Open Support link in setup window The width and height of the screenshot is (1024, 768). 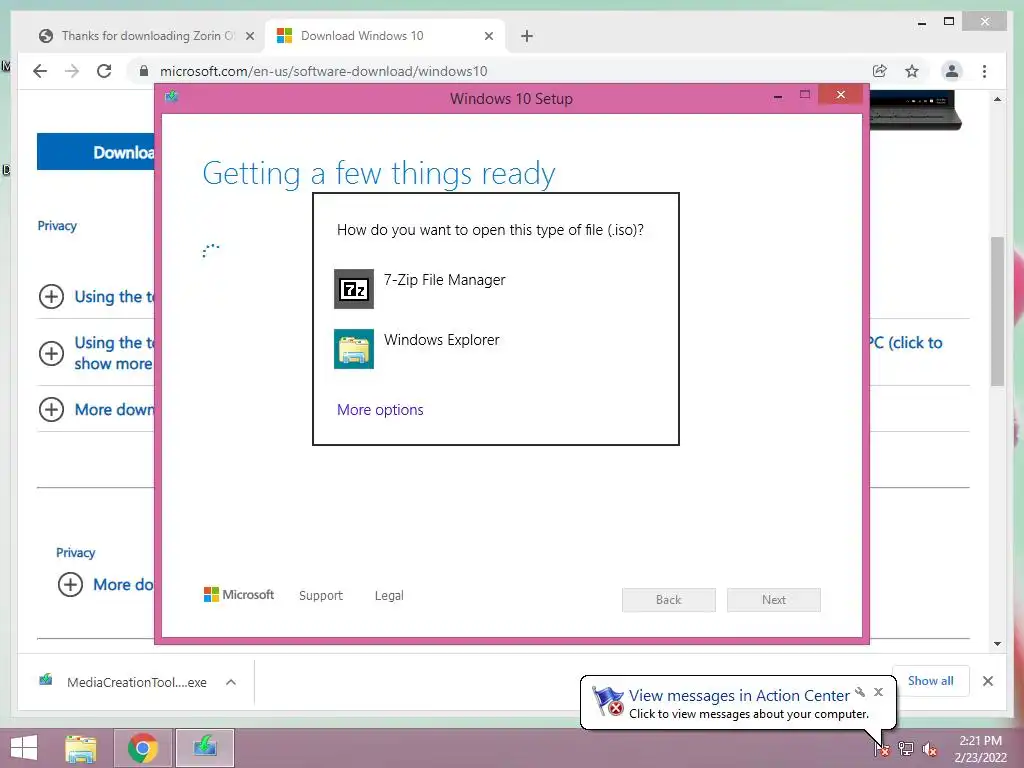coord(321,596)
